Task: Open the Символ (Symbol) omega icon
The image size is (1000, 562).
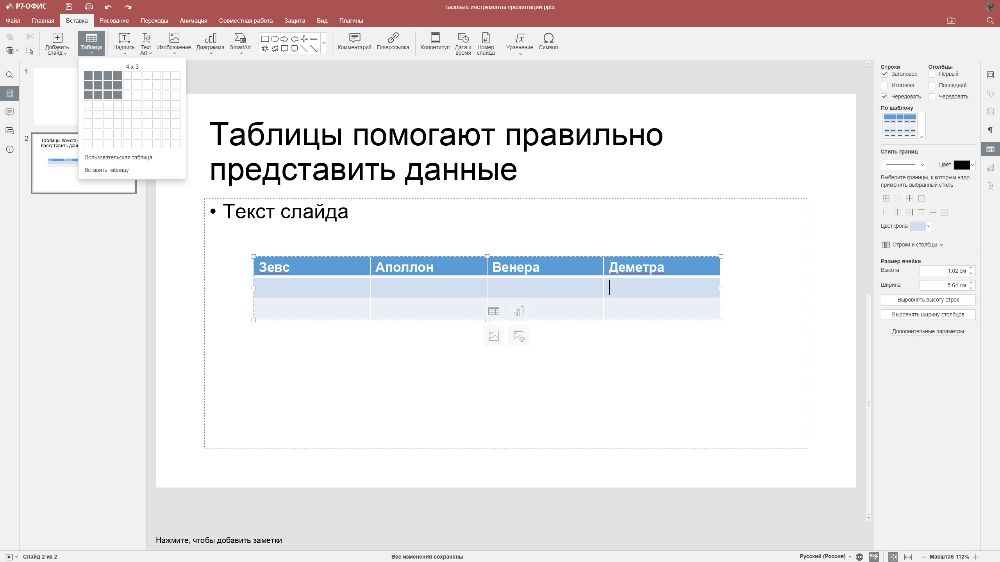Action: (548, 41)
